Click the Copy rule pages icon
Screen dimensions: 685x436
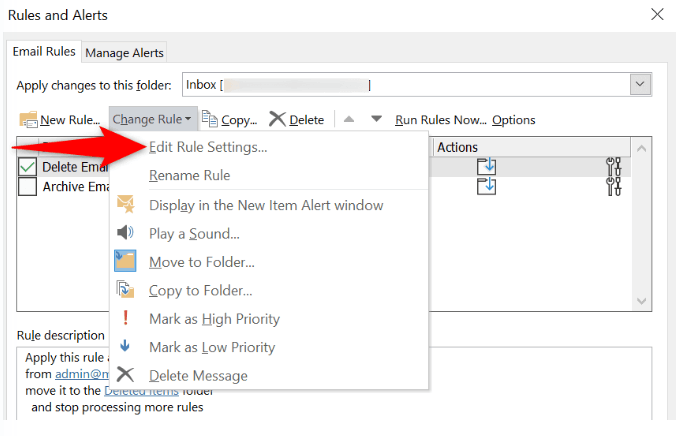coord(210,118)
